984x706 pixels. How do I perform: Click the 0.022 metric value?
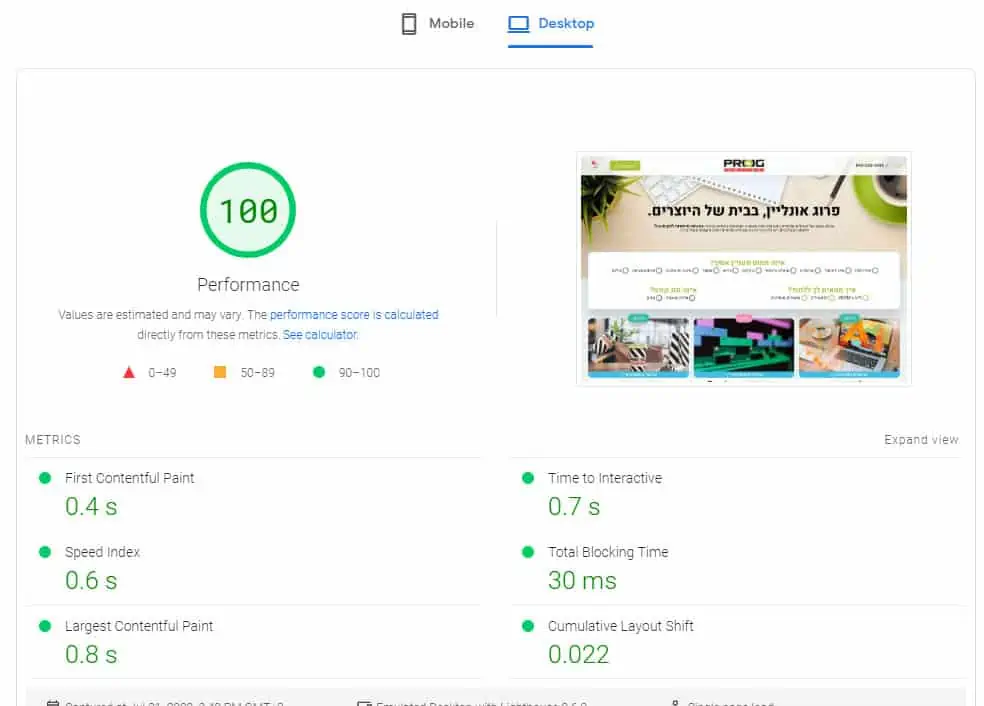(x=579, y=655)
